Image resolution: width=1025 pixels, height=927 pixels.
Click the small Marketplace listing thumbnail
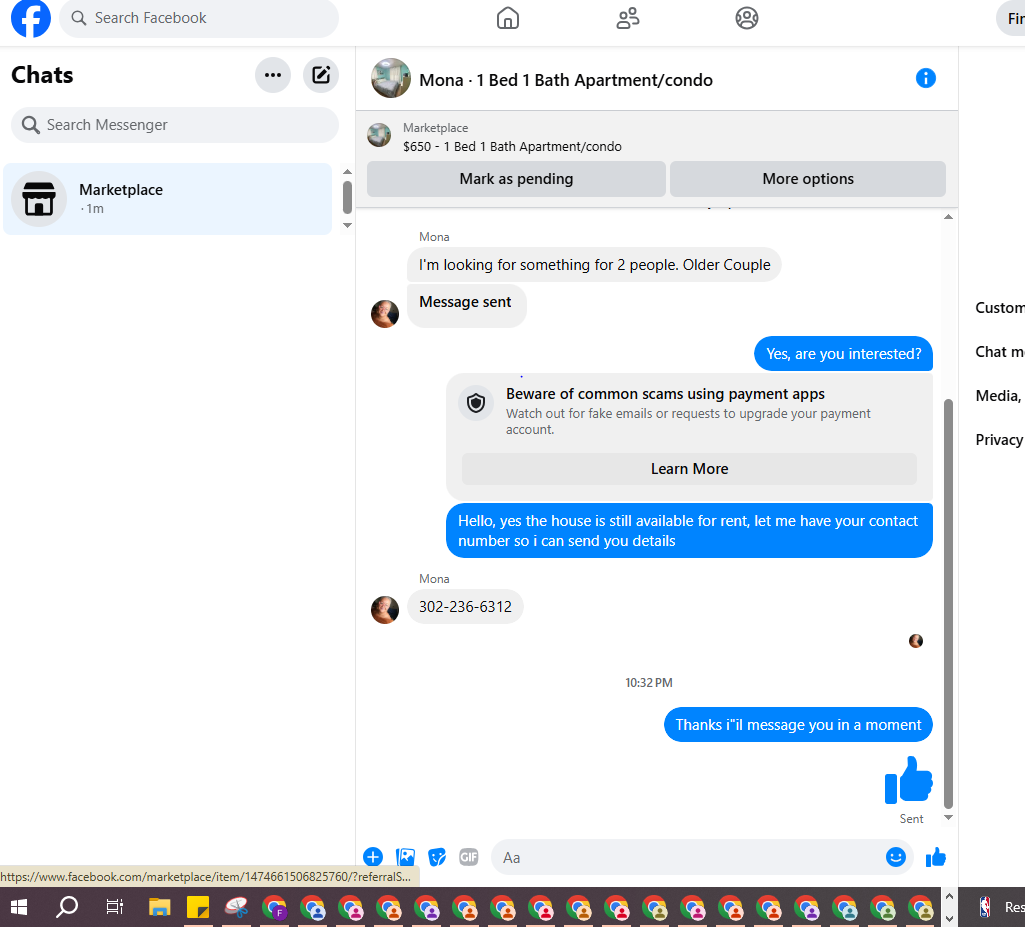(x=379, y=135)
